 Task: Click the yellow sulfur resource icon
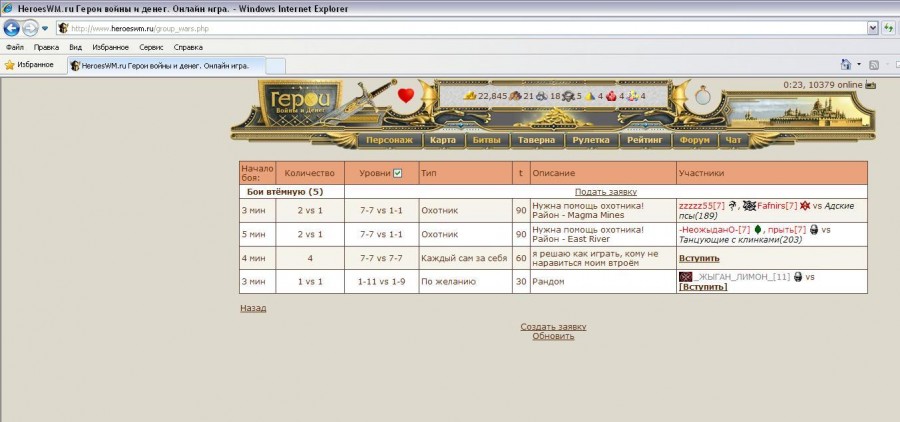coord(590,96)
